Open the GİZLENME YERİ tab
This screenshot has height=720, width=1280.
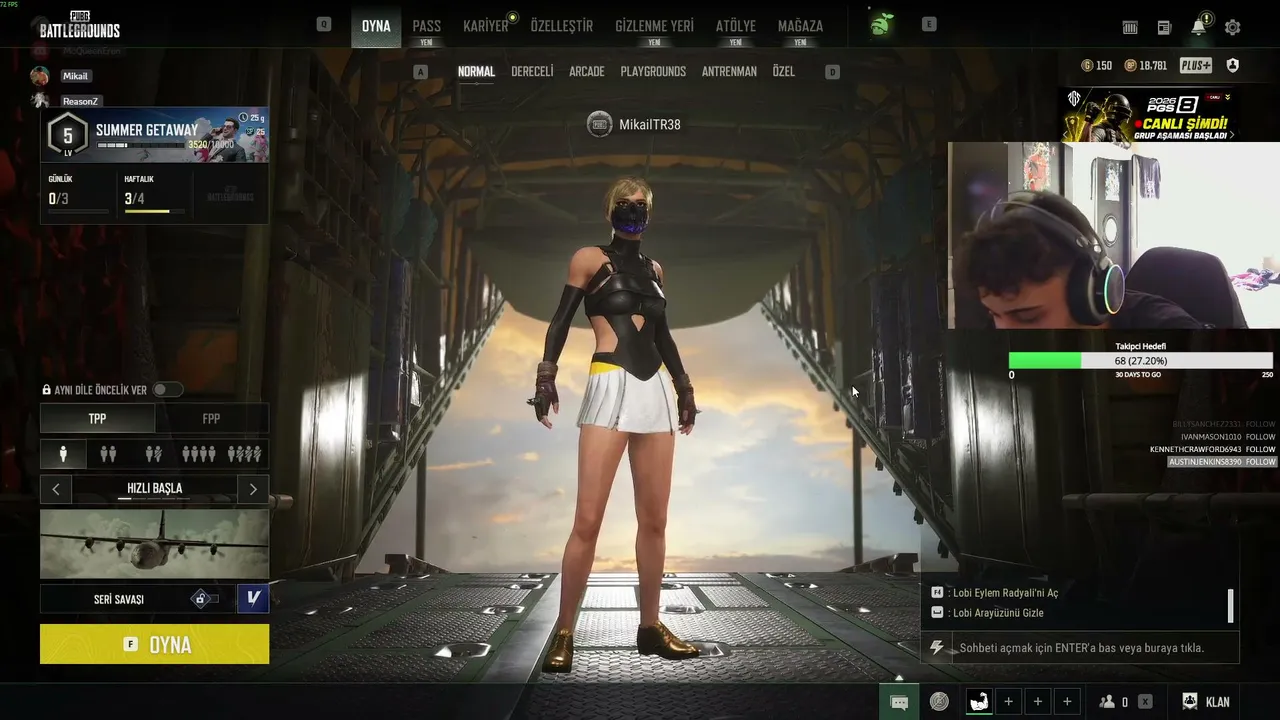pyautogui.click(x=654, y=26)
